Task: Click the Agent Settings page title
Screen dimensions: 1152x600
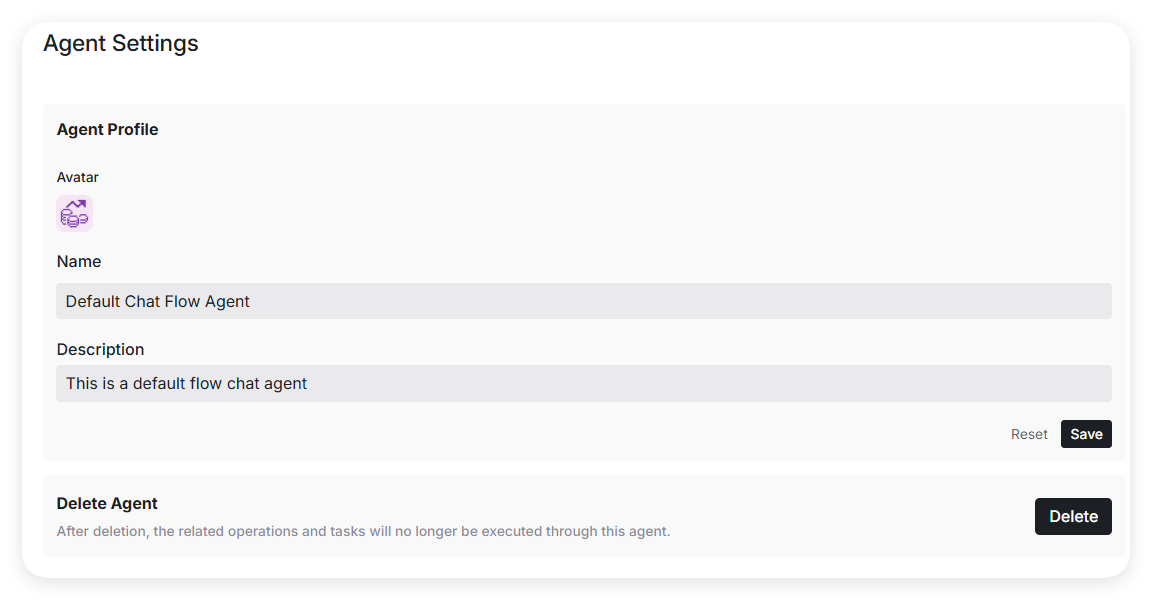Action: click(x=121, y=44)
